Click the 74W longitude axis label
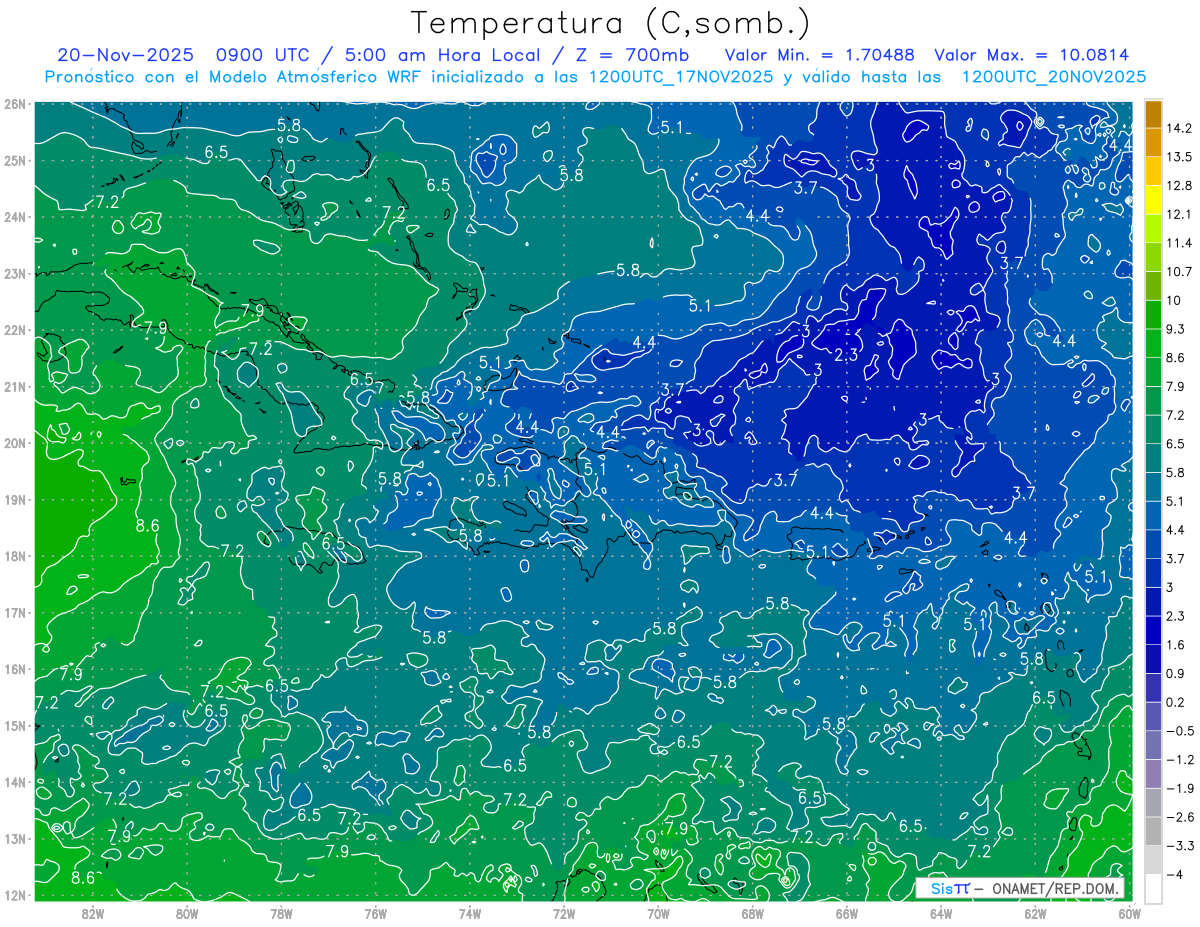 coord(469,913)
